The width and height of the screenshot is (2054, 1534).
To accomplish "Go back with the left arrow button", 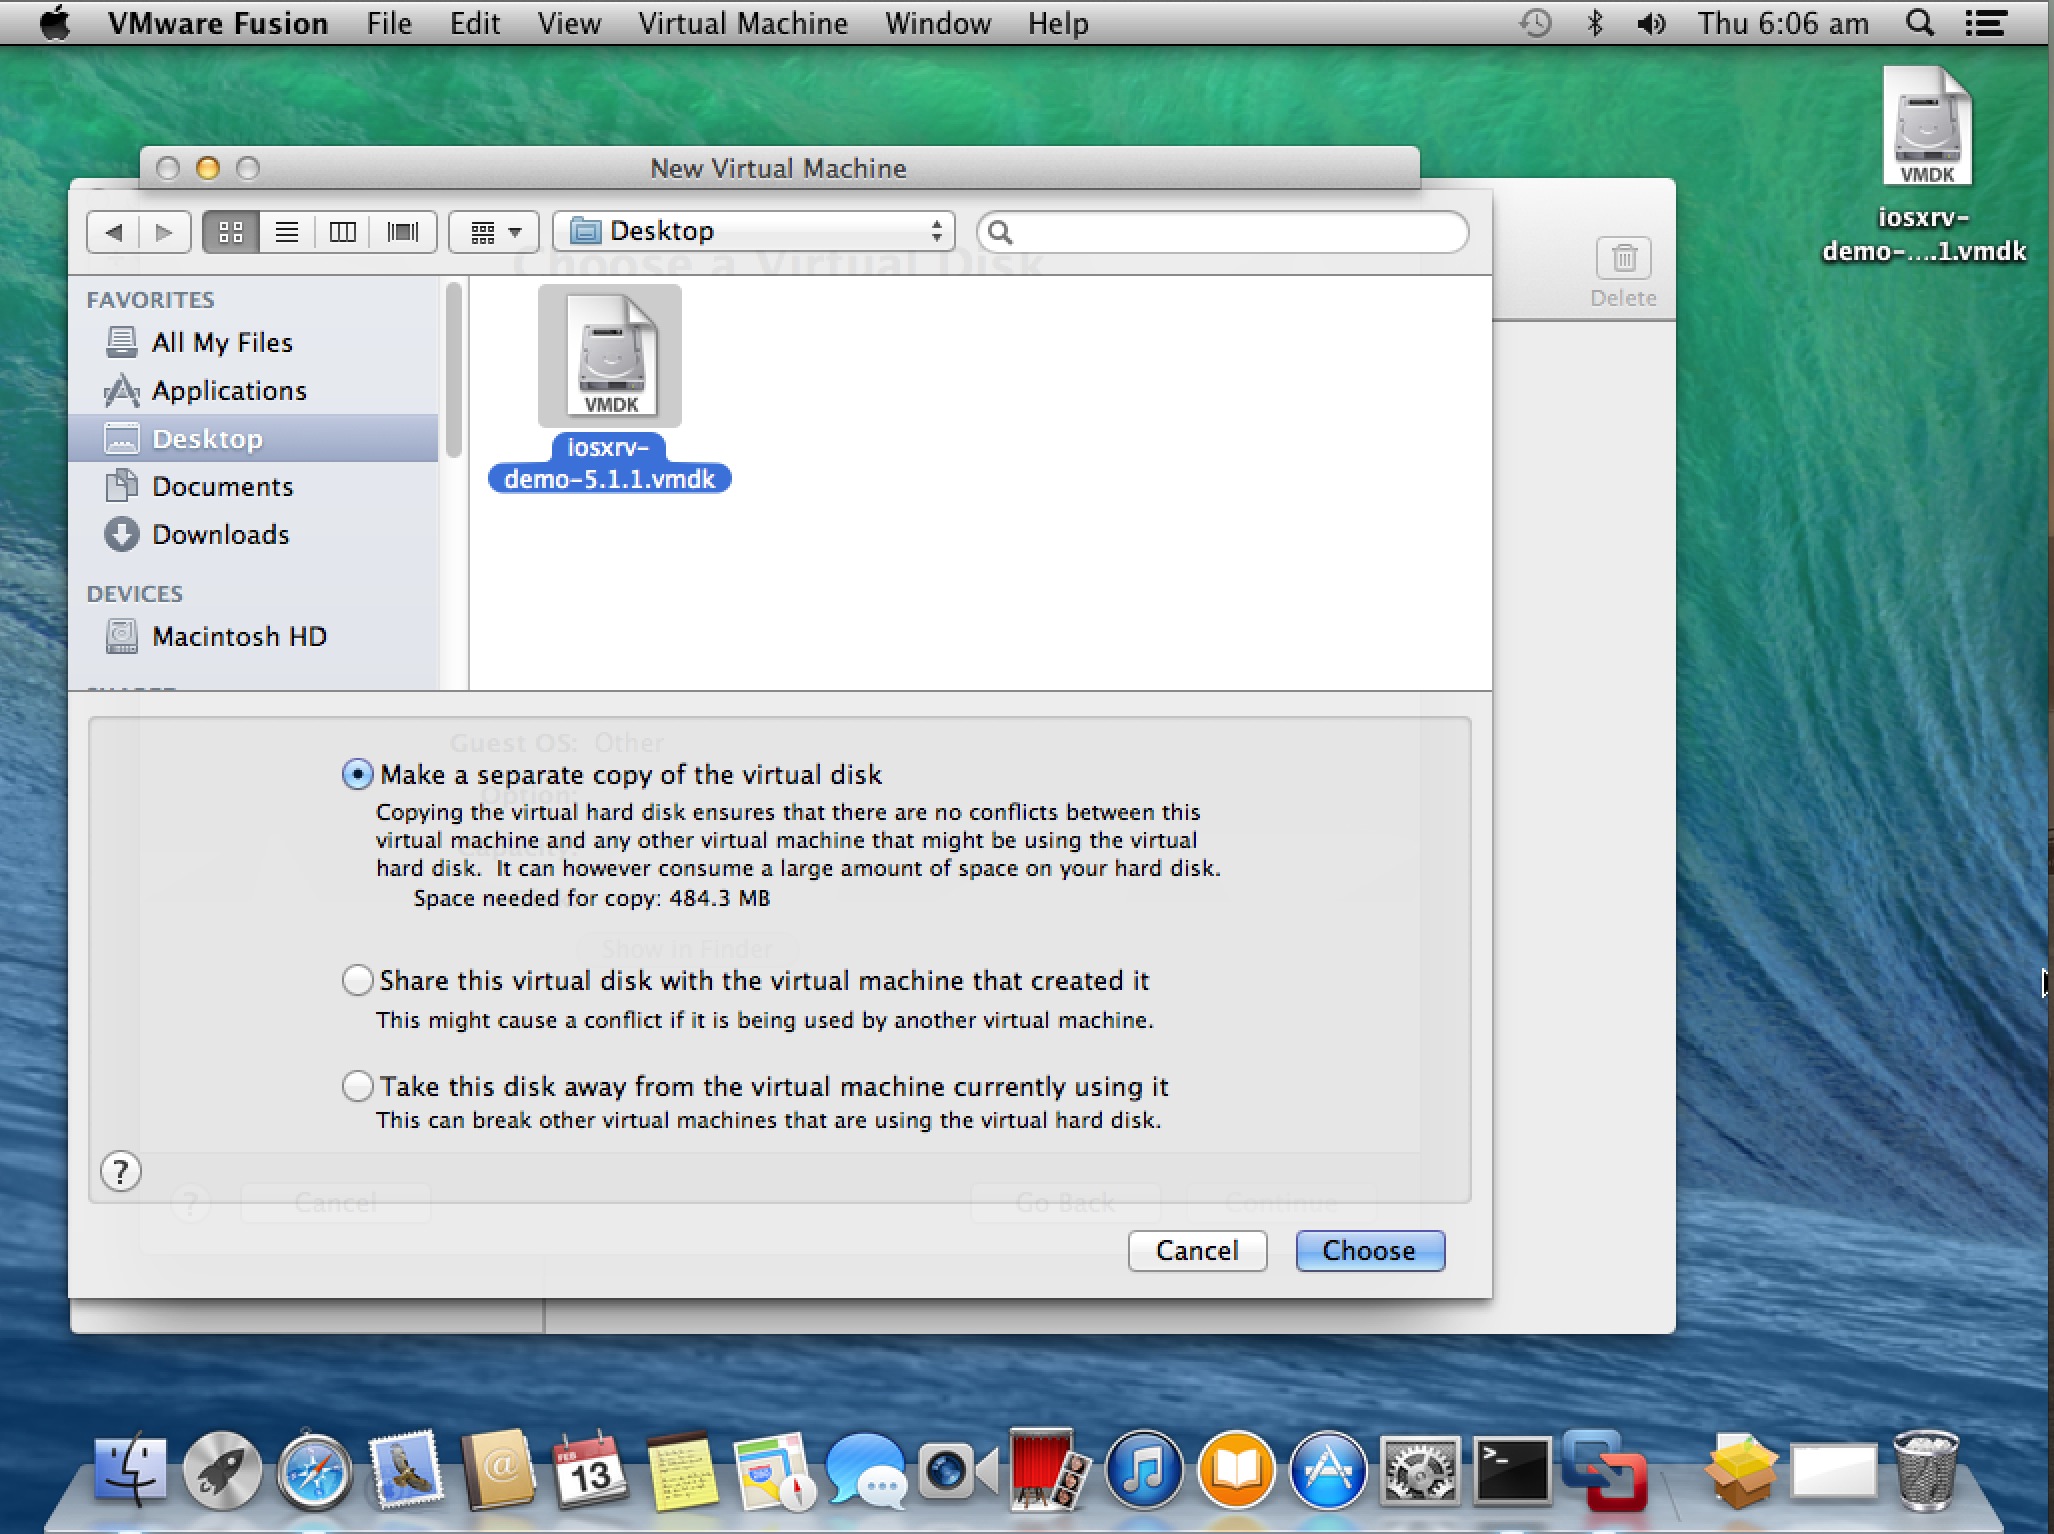I will point(113,233).
